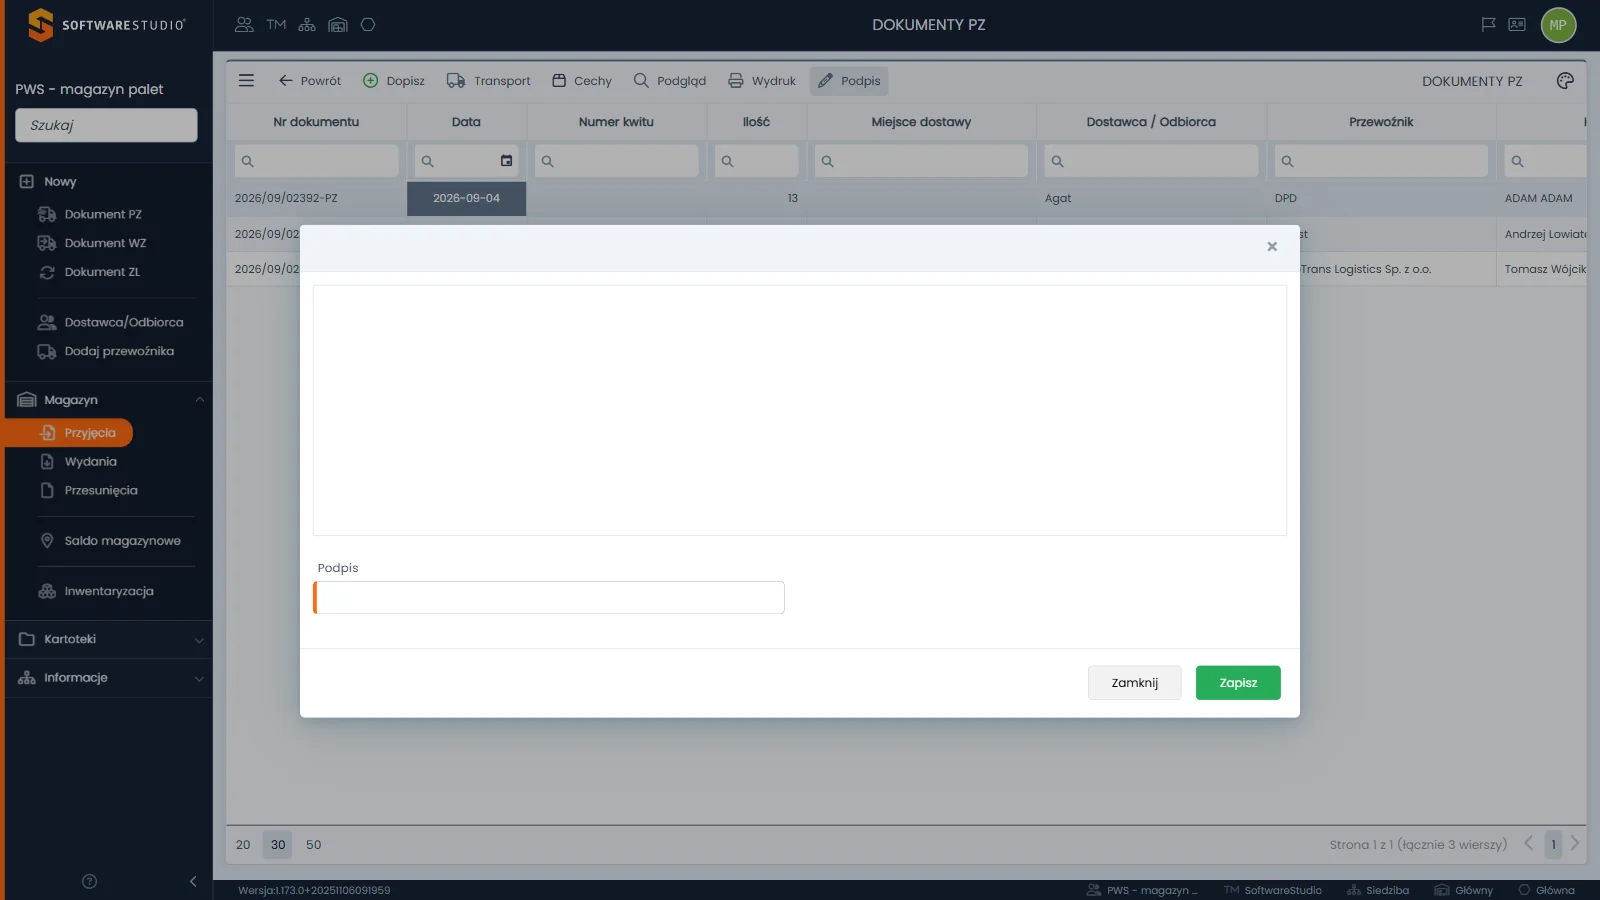Click Dopisz to add a document
Image resolution: width=1600 pixels, height=900 pixels.
[x=394, y=81]
